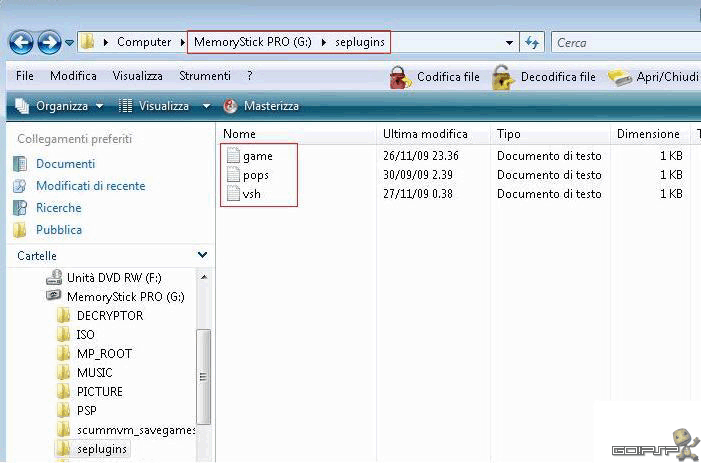Click into the Cerca search field
Screen dimensions: 701x463
pos(626,43)
